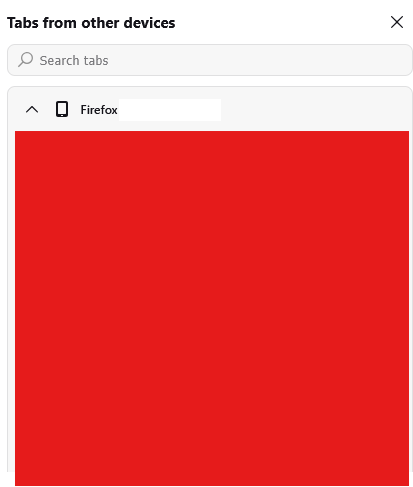Screen dimensions: 413x487
Task: Click the center of the red rectangle
Action: pos(212,308)
